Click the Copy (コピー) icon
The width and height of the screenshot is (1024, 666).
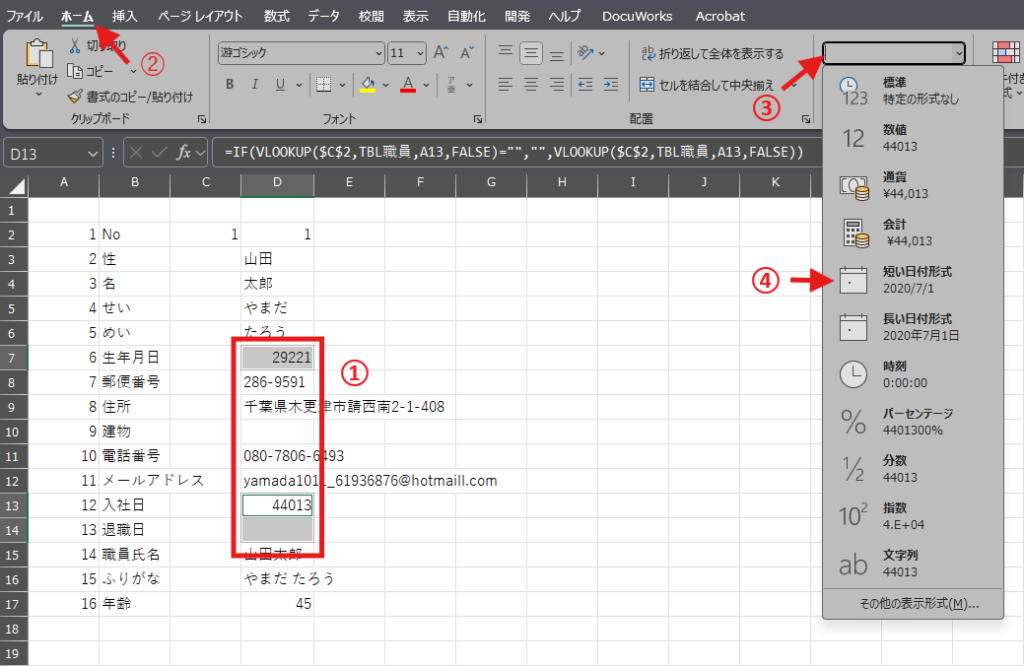[75, 71]
